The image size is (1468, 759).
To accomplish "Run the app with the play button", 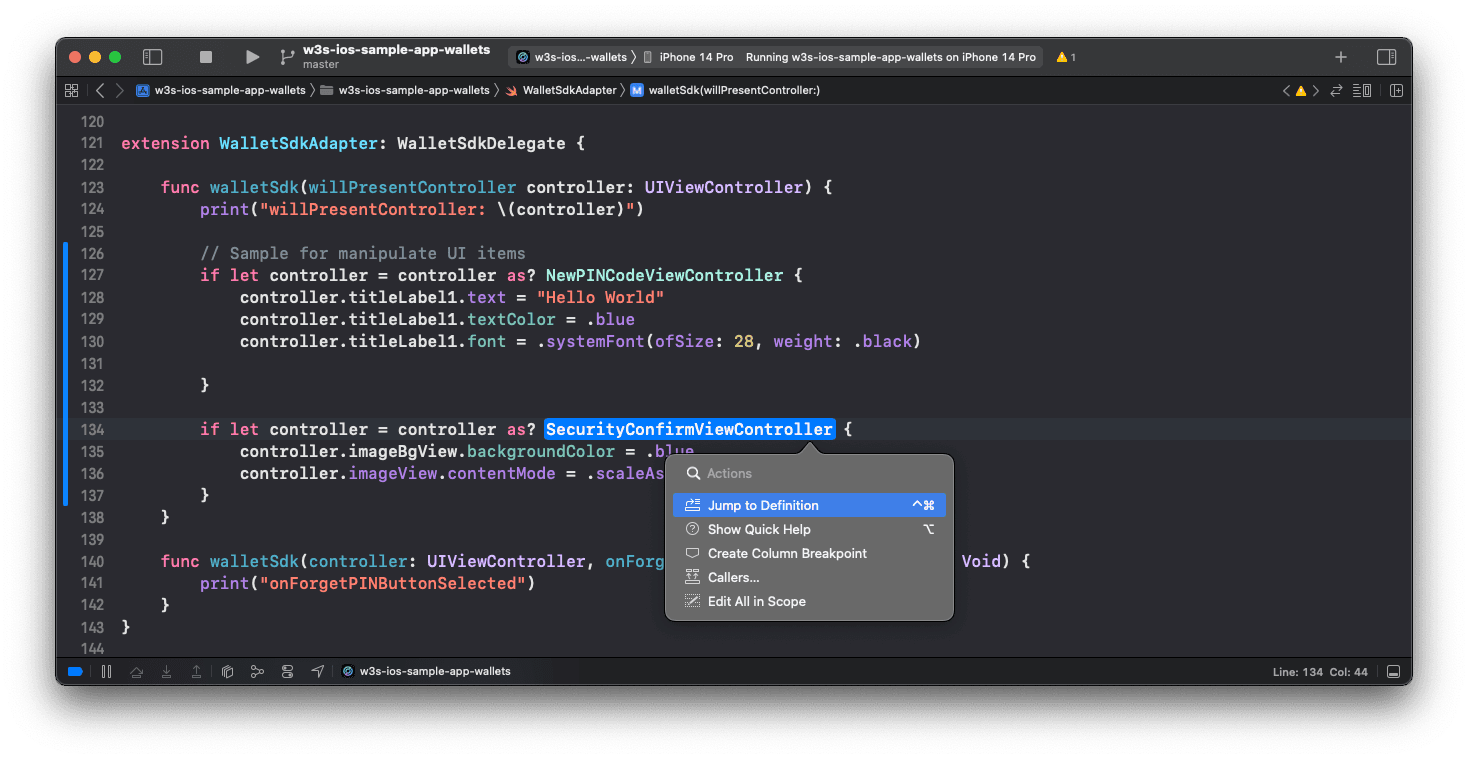I will click(x=252, y=57).
